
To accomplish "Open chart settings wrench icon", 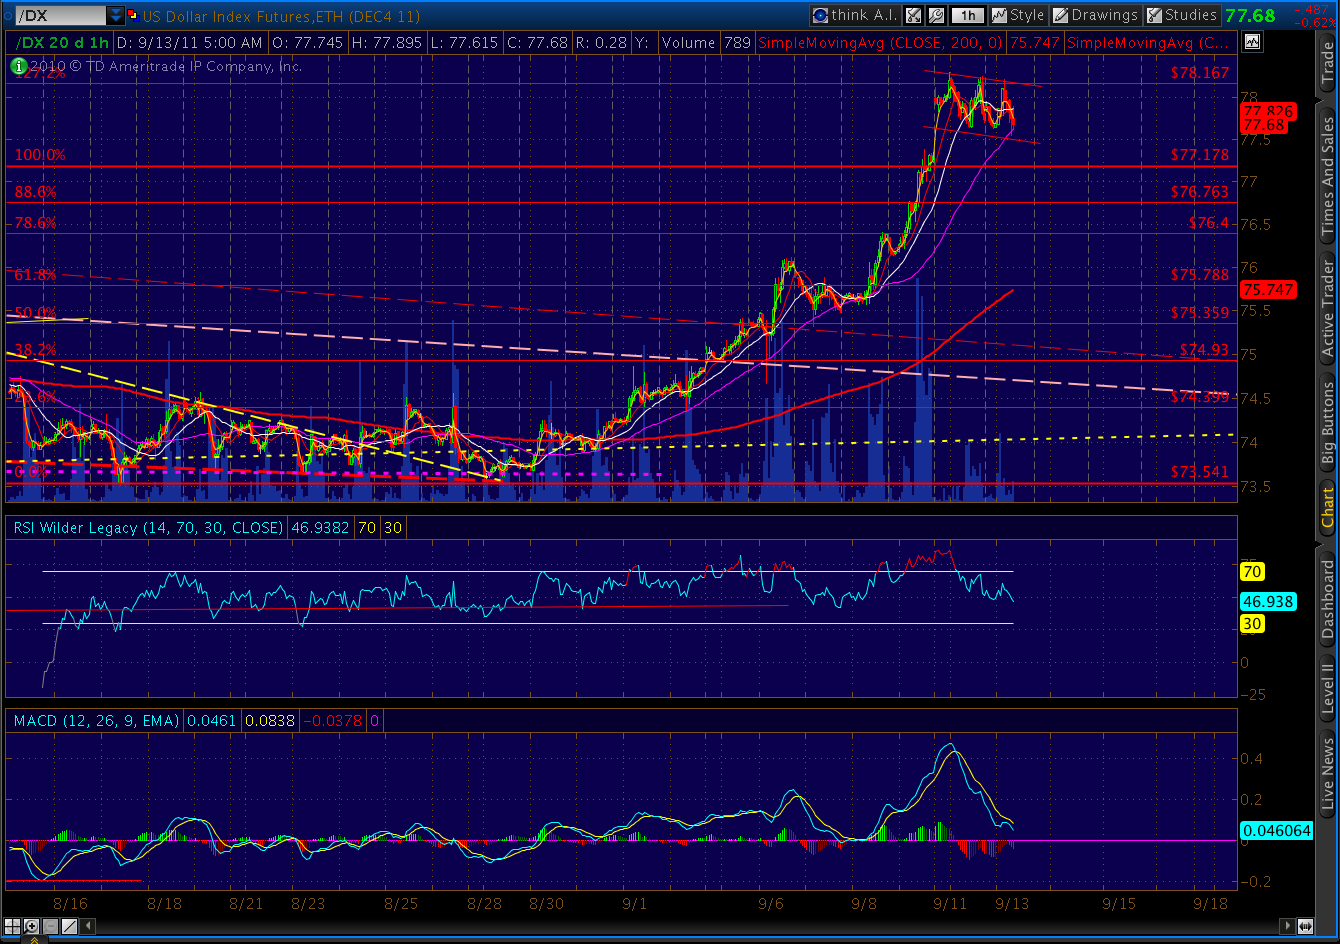I will coord(936,15).
